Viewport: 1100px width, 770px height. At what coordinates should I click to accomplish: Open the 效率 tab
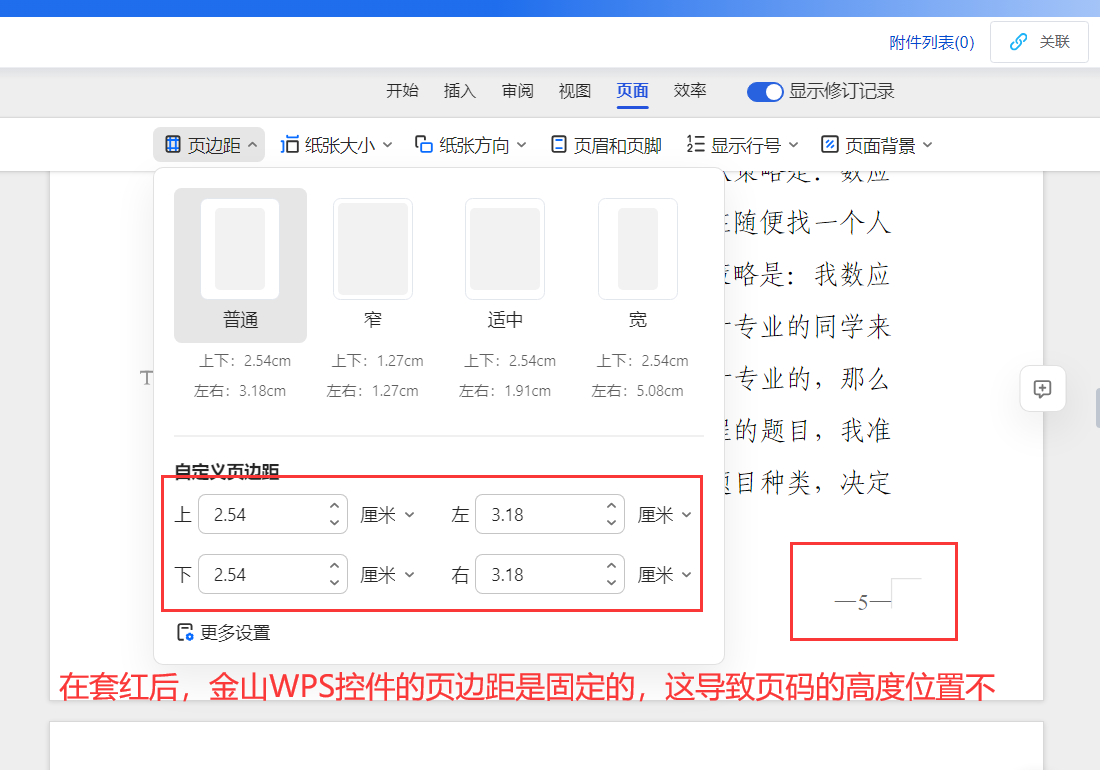pos(690,90)
